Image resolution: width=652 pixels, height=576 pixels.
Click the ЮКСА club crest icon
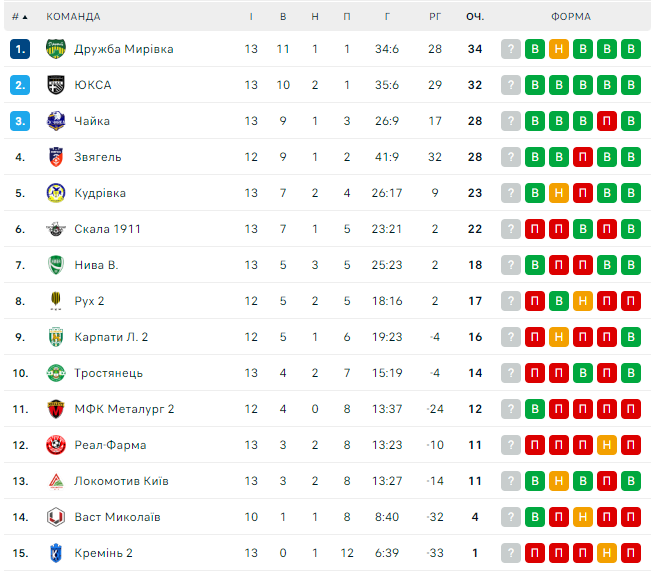click(x=56, y=85)
